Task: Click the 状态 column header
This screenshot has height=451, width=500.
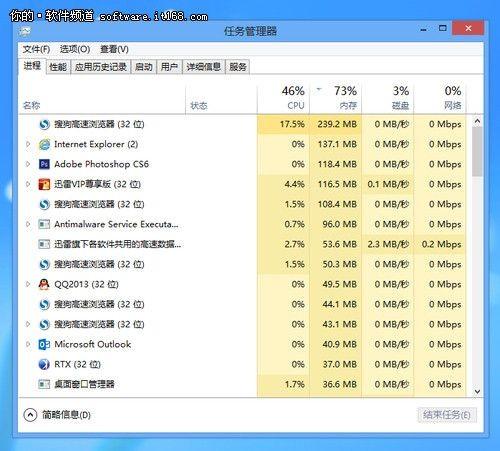Action: [x=221, y=97]
